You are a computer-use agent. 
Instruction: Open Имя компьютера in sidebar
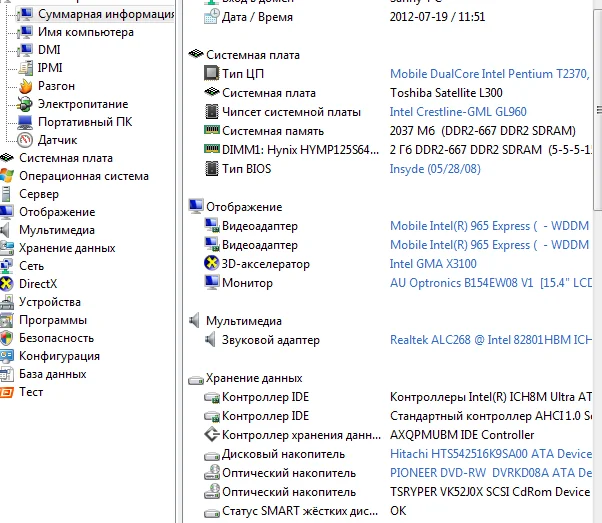[86, 32]
